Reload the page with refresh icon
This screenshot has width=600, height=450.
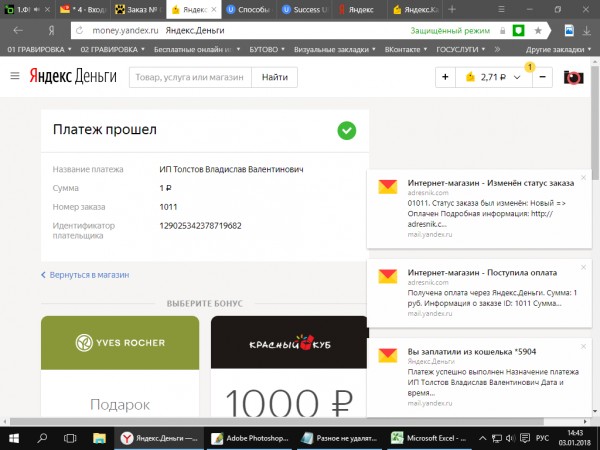point(80,31)
